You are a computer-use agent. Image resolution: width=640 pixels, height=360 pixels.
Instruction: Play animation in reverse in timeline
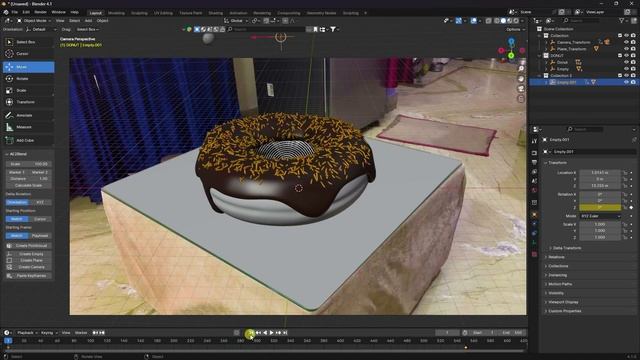[265, 333]
